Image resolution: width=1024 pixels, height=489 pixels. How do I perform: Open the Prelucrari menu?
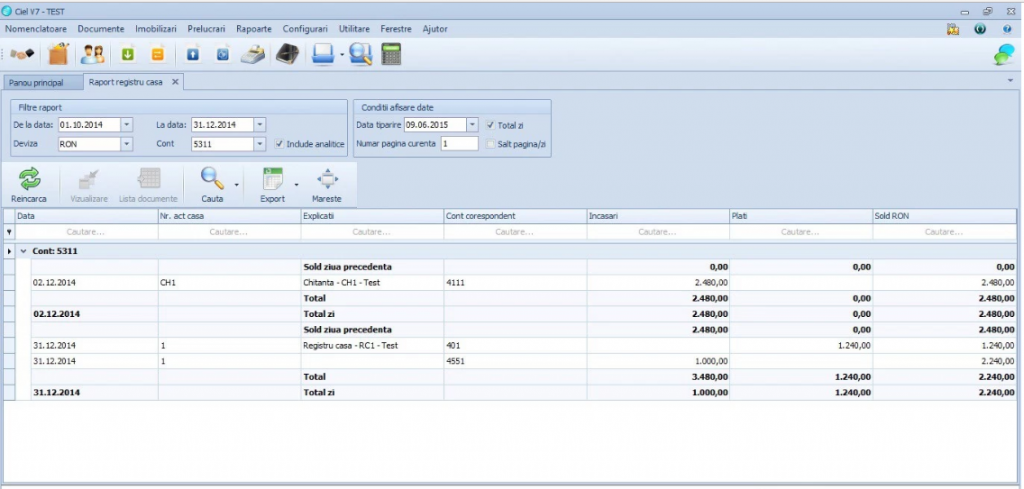[x=206, y=29]
